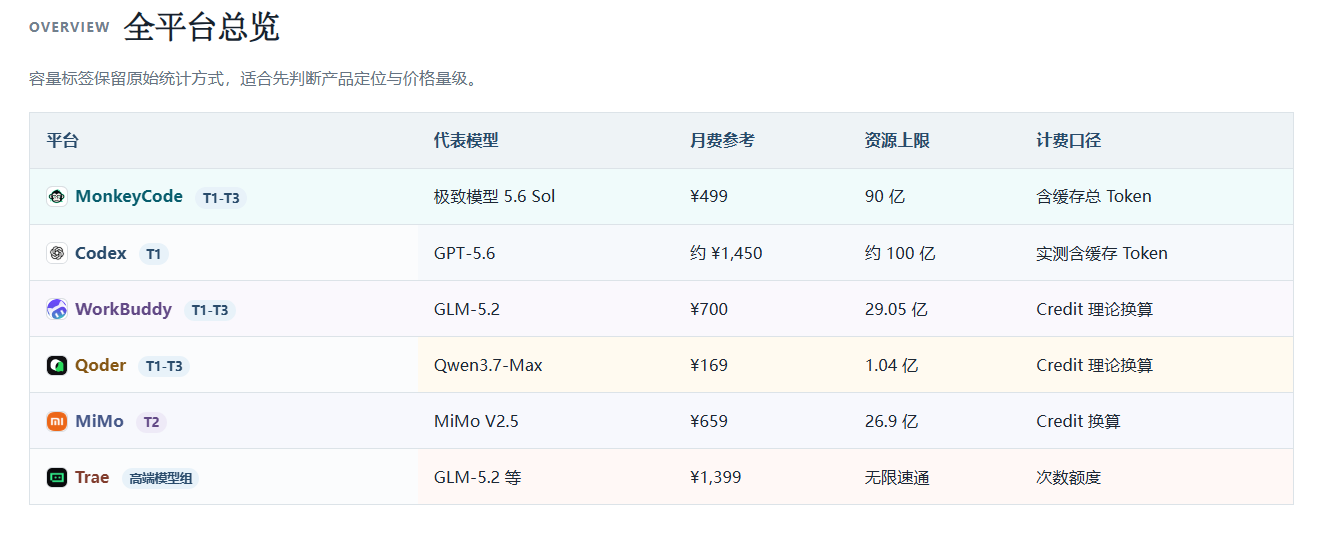Click the 容量标签 description sentence
This screenshot has height=533, width=1320.
(254, 78)
